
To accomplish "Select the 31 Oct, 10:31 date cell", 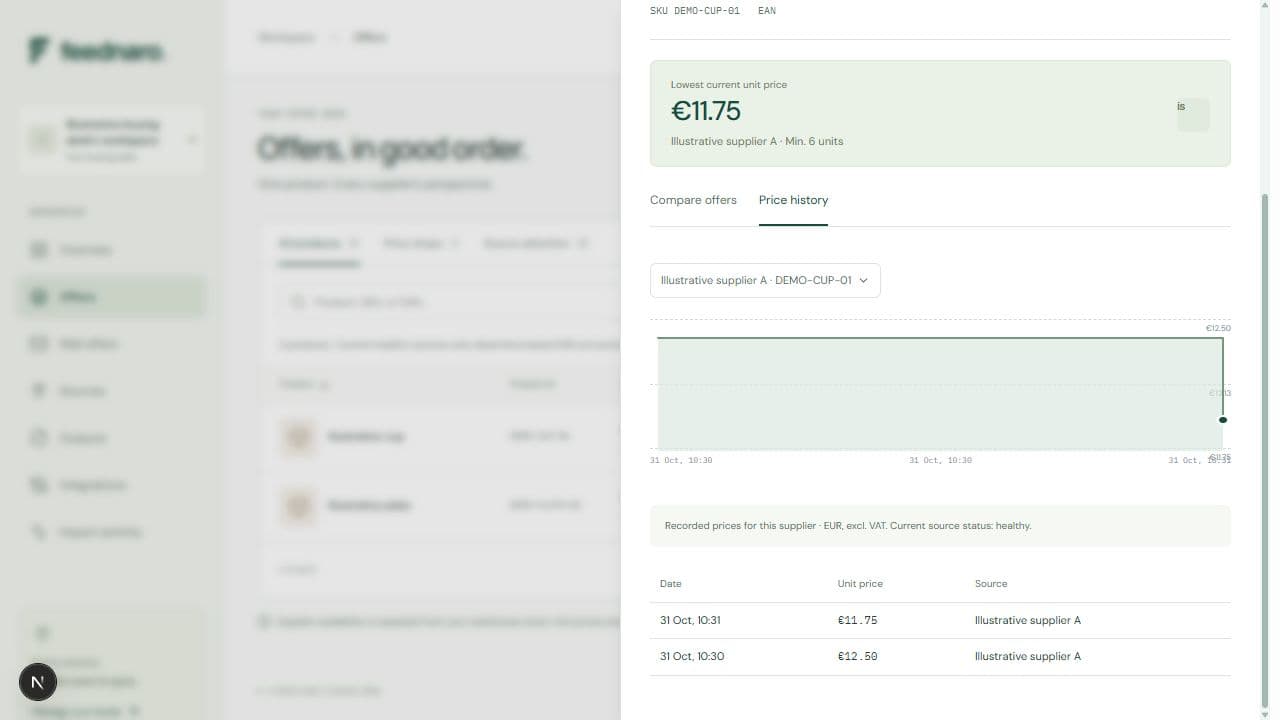I will tap(690, 620).
